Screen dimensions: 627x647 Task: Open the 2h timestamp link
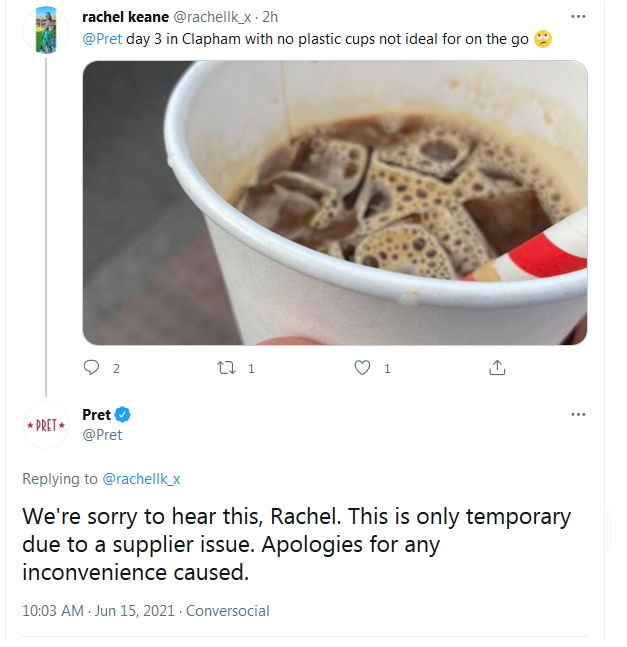coord(269,18)
